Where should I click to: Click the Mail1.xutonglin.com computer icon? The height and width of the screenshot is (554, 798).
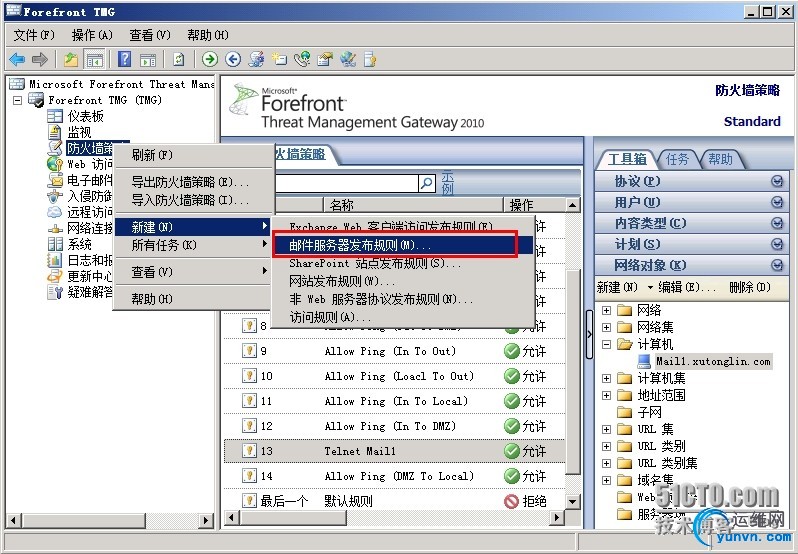[x=644, y=361]
